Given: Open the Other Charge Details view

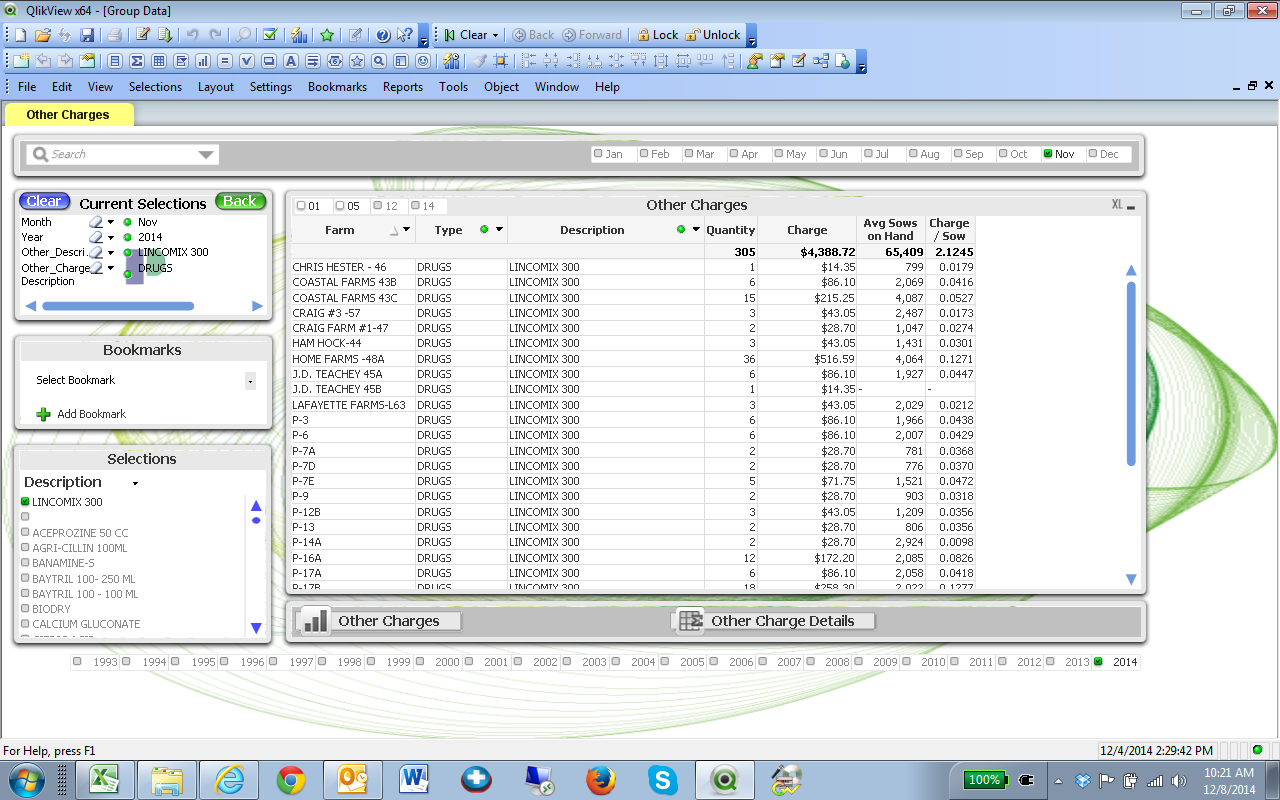Looking at the screenshot, I should coord(775,621).
